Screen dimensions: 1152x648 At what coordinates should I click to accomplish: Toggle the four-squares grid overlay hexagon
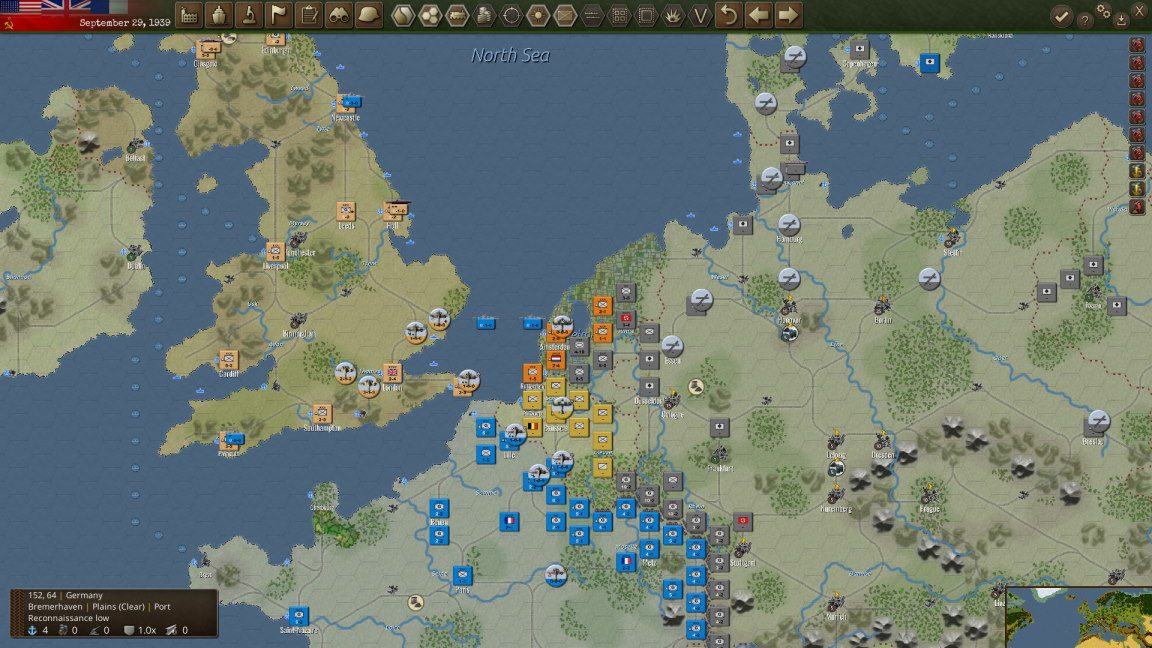point(619,15)
